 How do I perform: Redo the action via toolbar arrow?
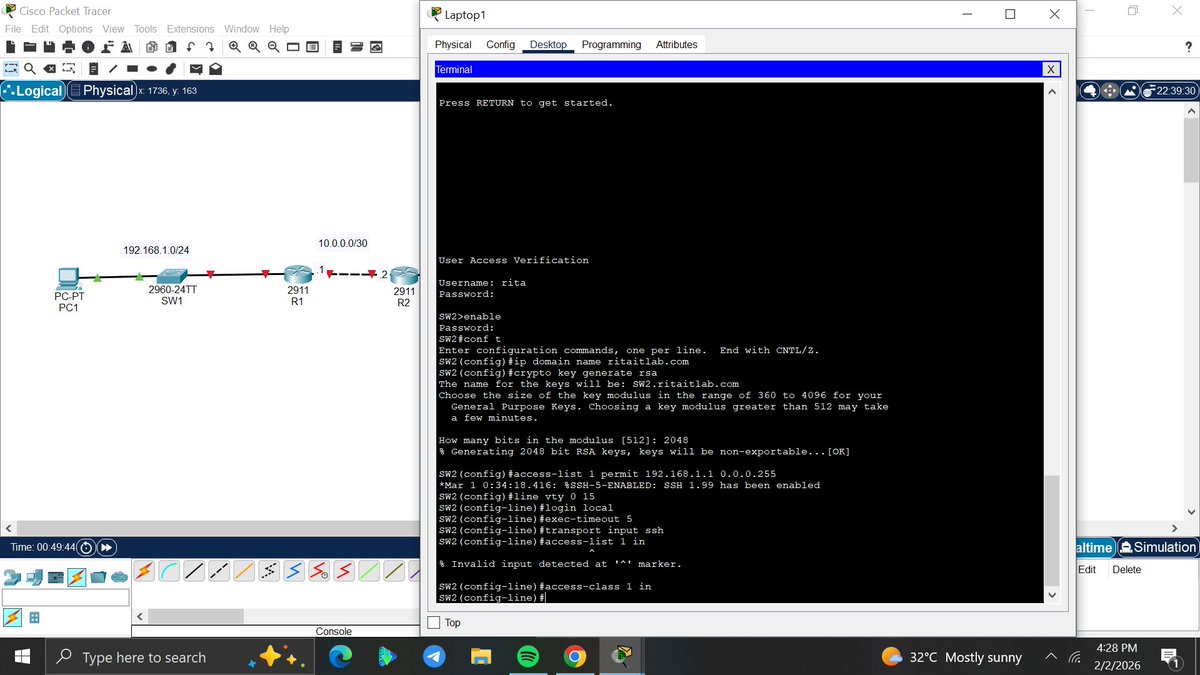tap(210, 47)
